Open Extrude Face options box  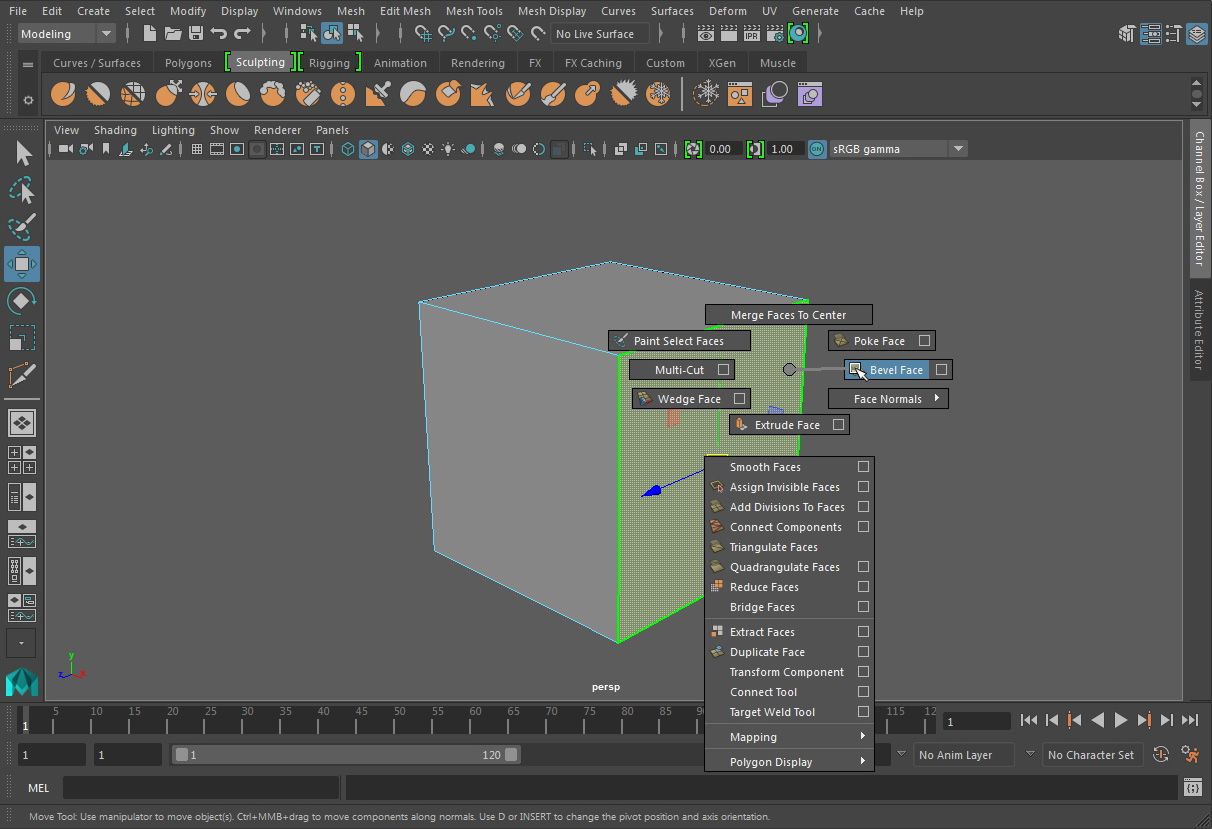(x=839, y=425)
